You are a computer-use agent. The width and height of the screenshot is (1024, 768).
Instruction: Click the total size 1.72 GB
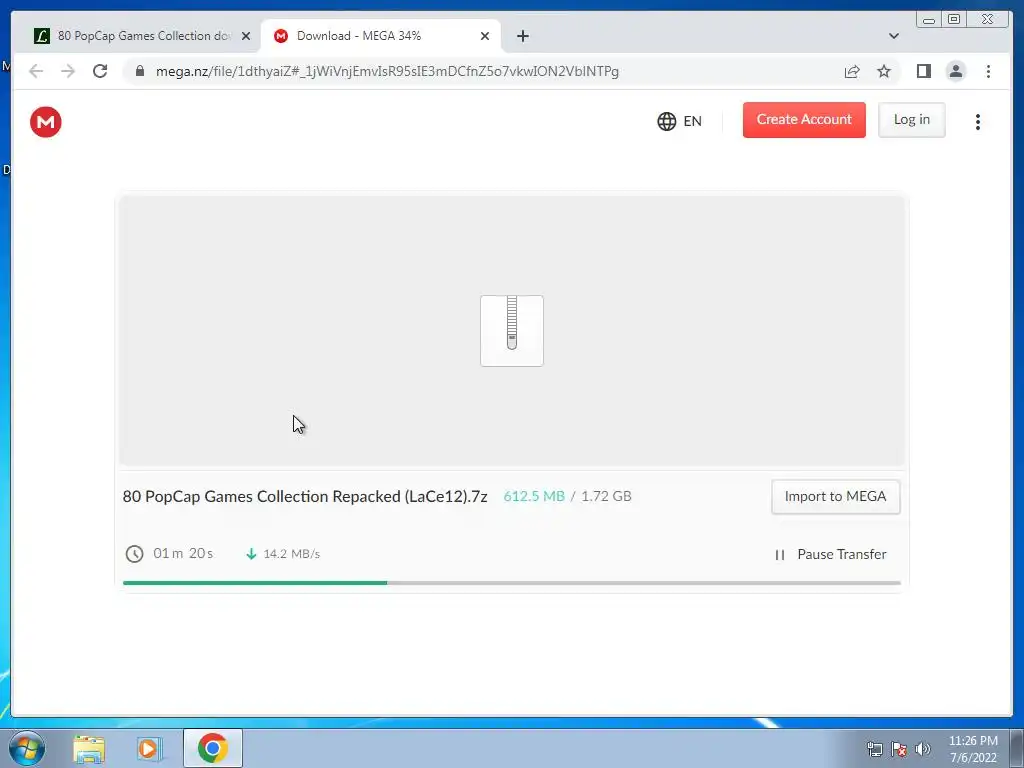tap(606, 496)
